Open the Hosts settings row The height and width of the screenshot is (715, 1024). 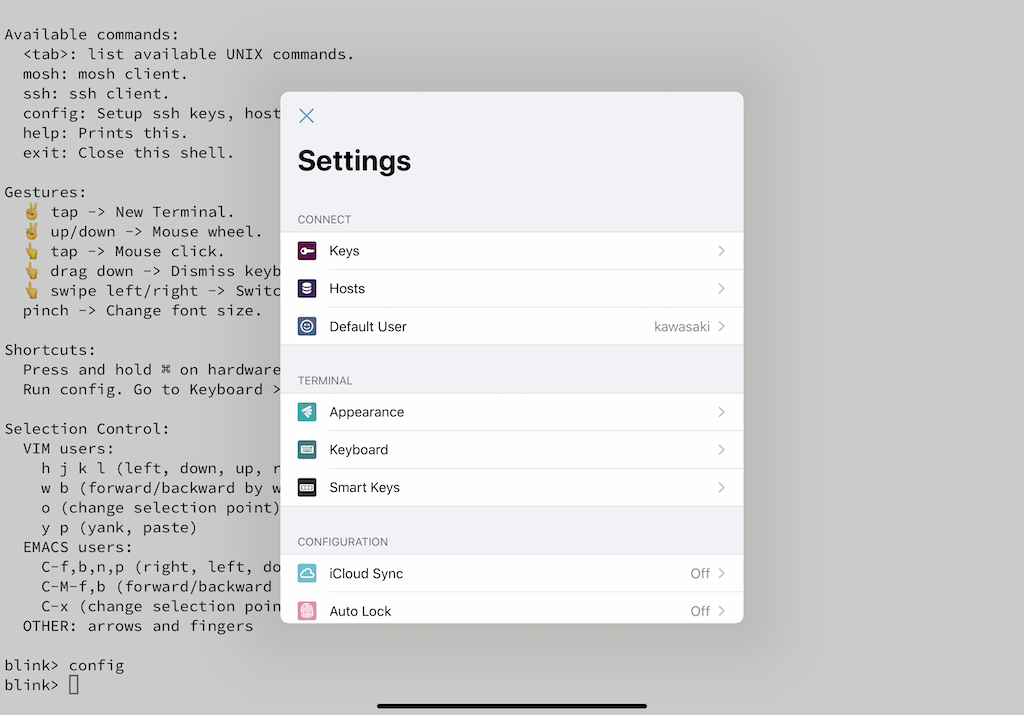tap(512, 289)
